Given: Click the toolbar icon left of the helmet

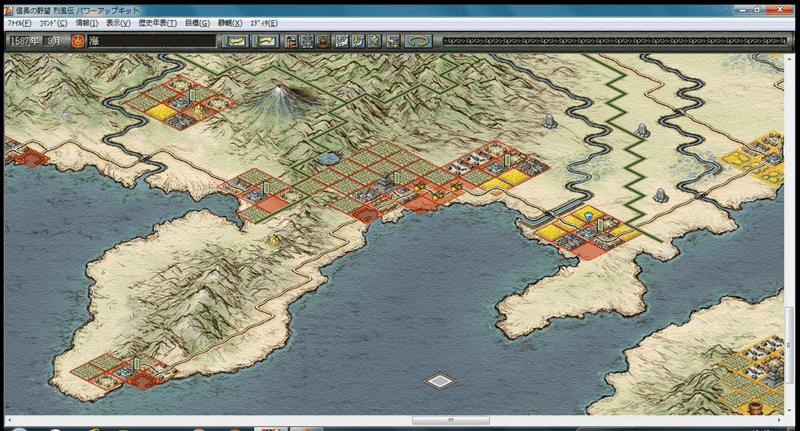Looking at the screenshot, I should click(x=307, y=41).
